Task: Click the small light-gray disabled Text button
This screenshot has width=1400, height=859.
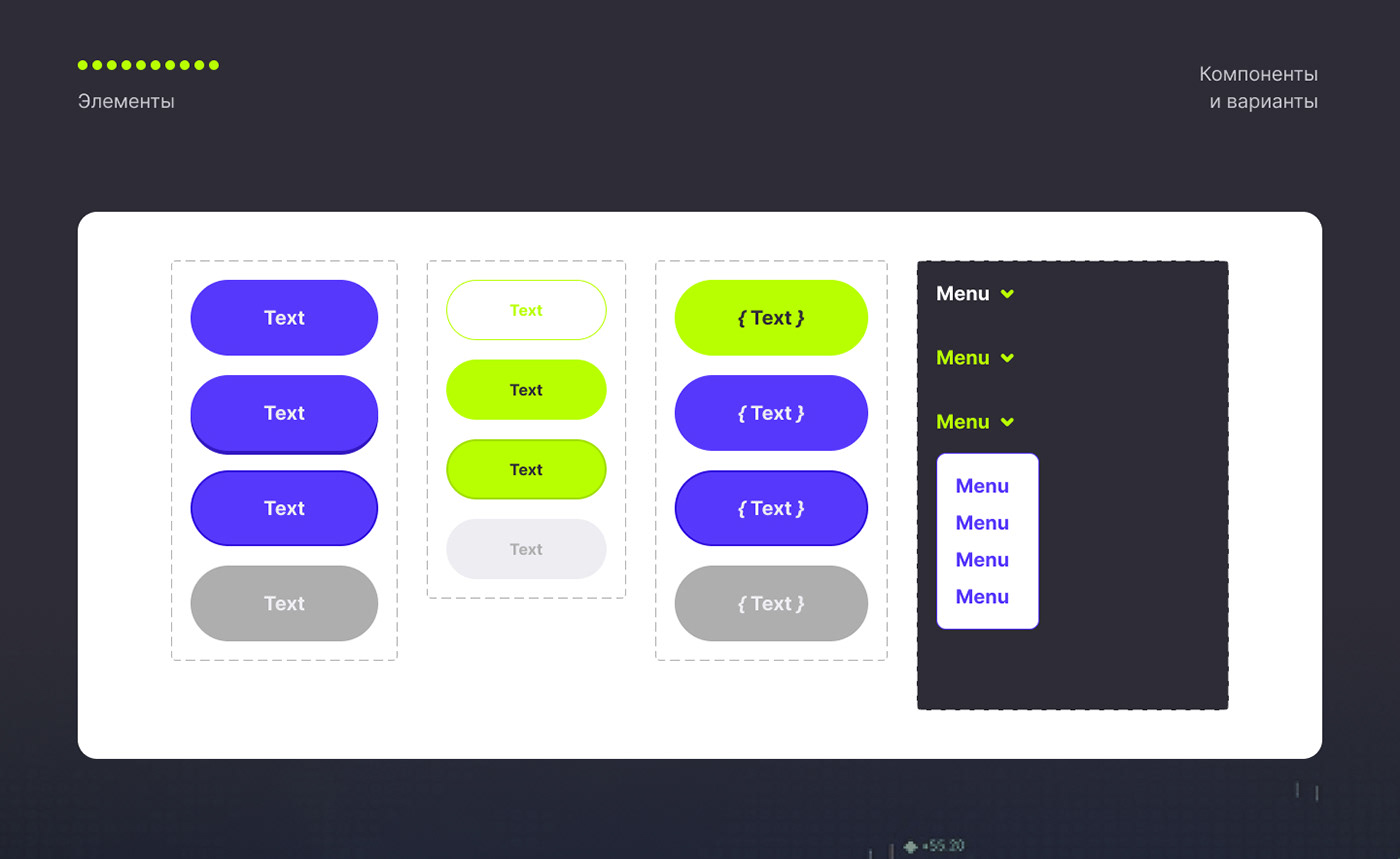Action: pos(526,549)
